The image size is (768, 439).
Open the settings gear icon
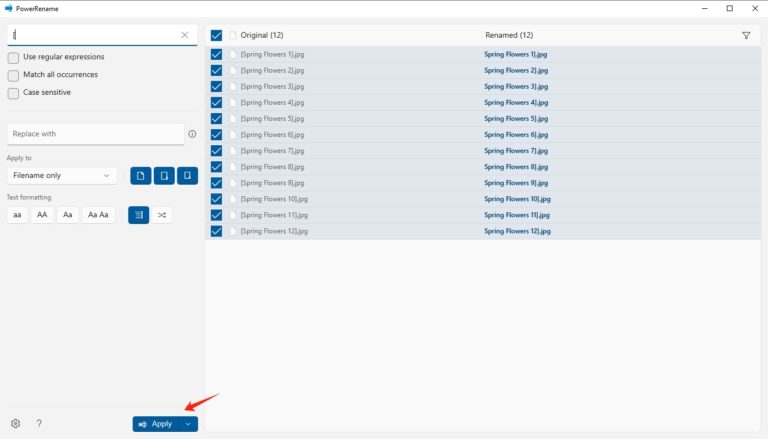tap(15, 424)
